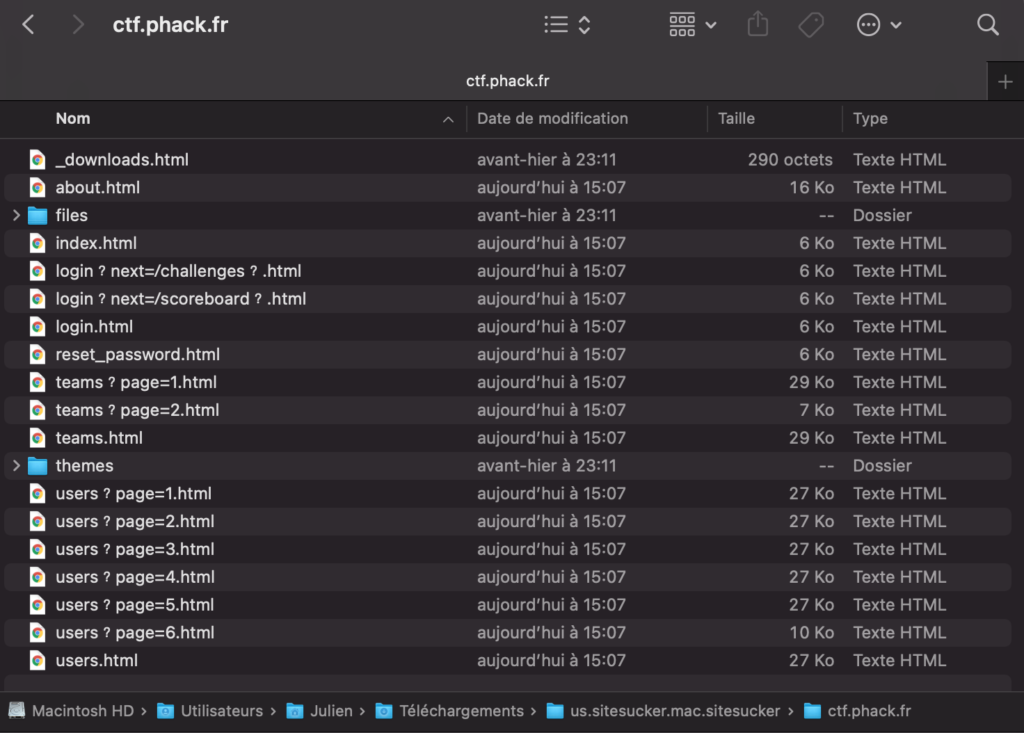1024x733 pixels.
Task: Click Utilisateurs in path bar
Action: click(222, 711)
